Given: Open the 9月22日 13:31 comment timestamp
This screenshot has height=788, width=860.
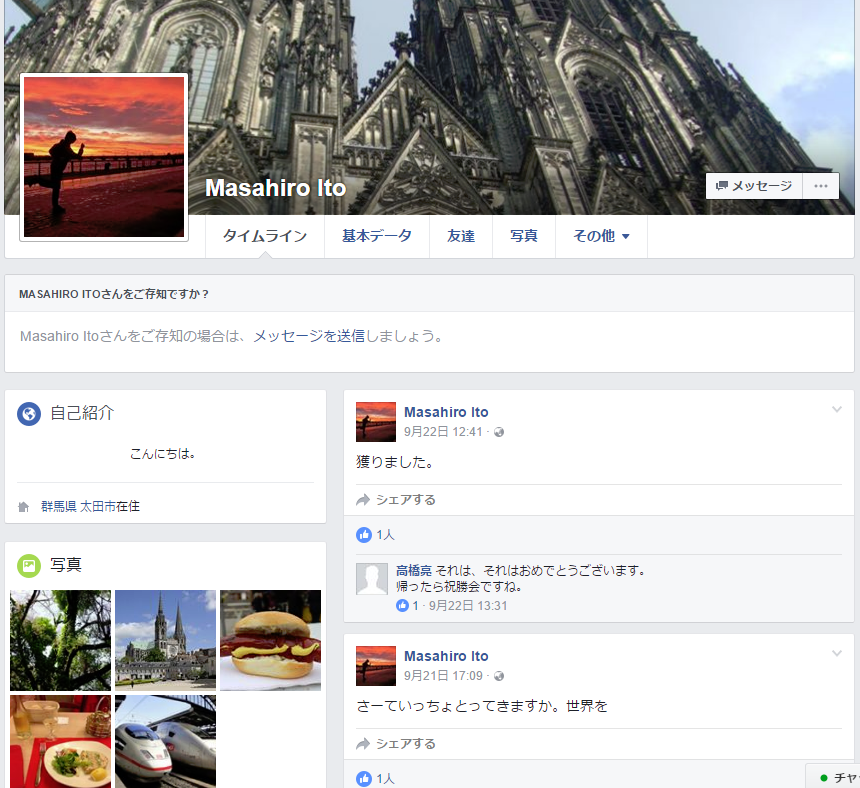Looking at the screenshot, I should (x=468, y=605).
